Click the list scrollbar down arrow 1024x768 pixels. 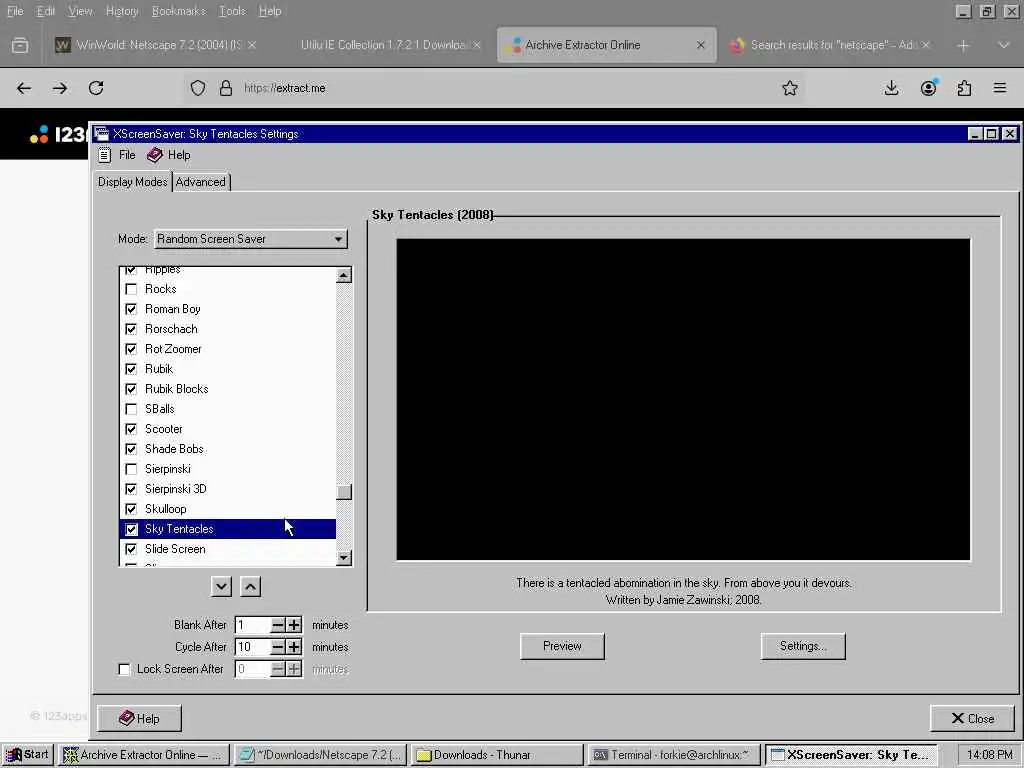[344, 558]
